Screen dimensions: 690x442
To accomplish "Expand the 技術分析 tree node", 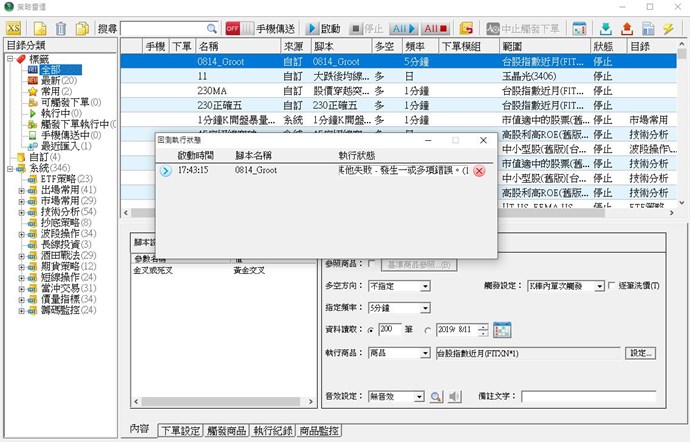I will pyautogui.click(x=21, y=212).
